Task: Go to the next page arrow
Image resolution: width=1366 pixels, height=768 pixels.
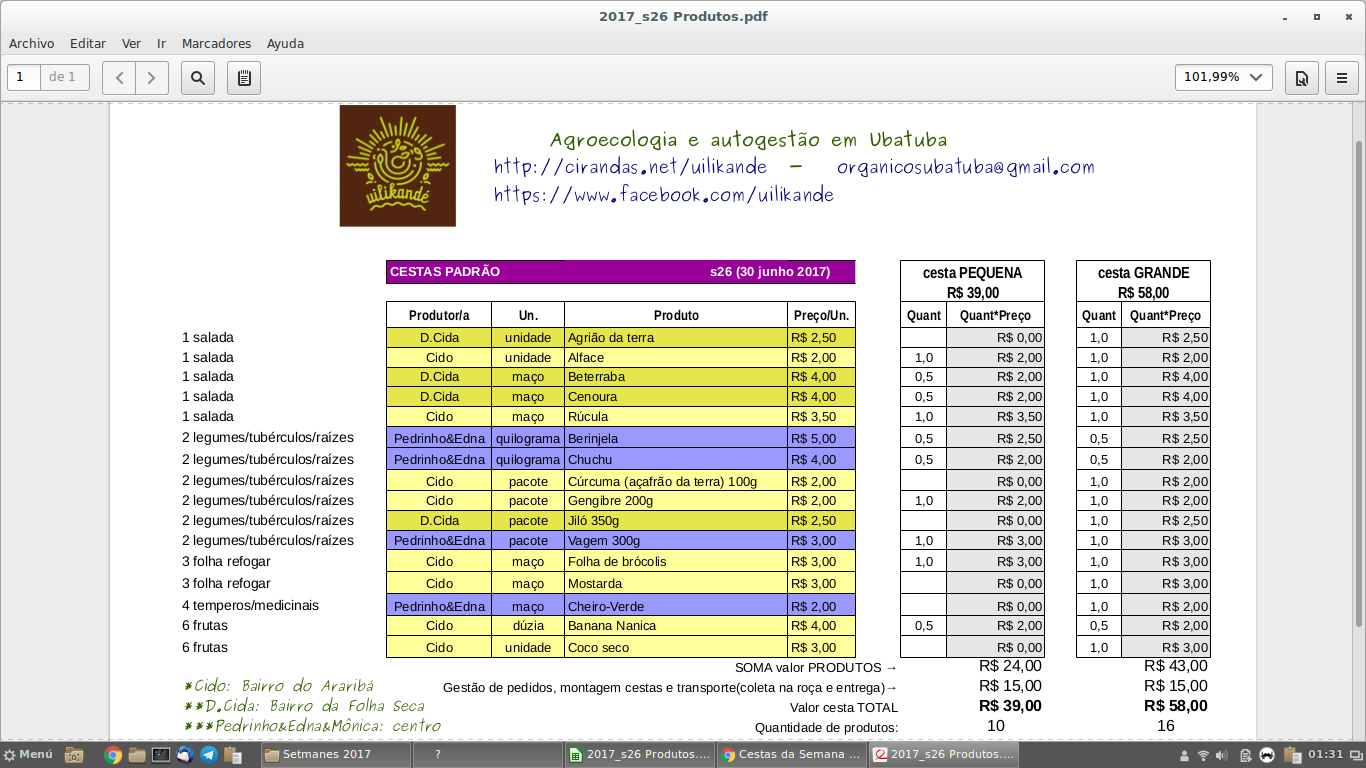Action: tap(152, 77)
